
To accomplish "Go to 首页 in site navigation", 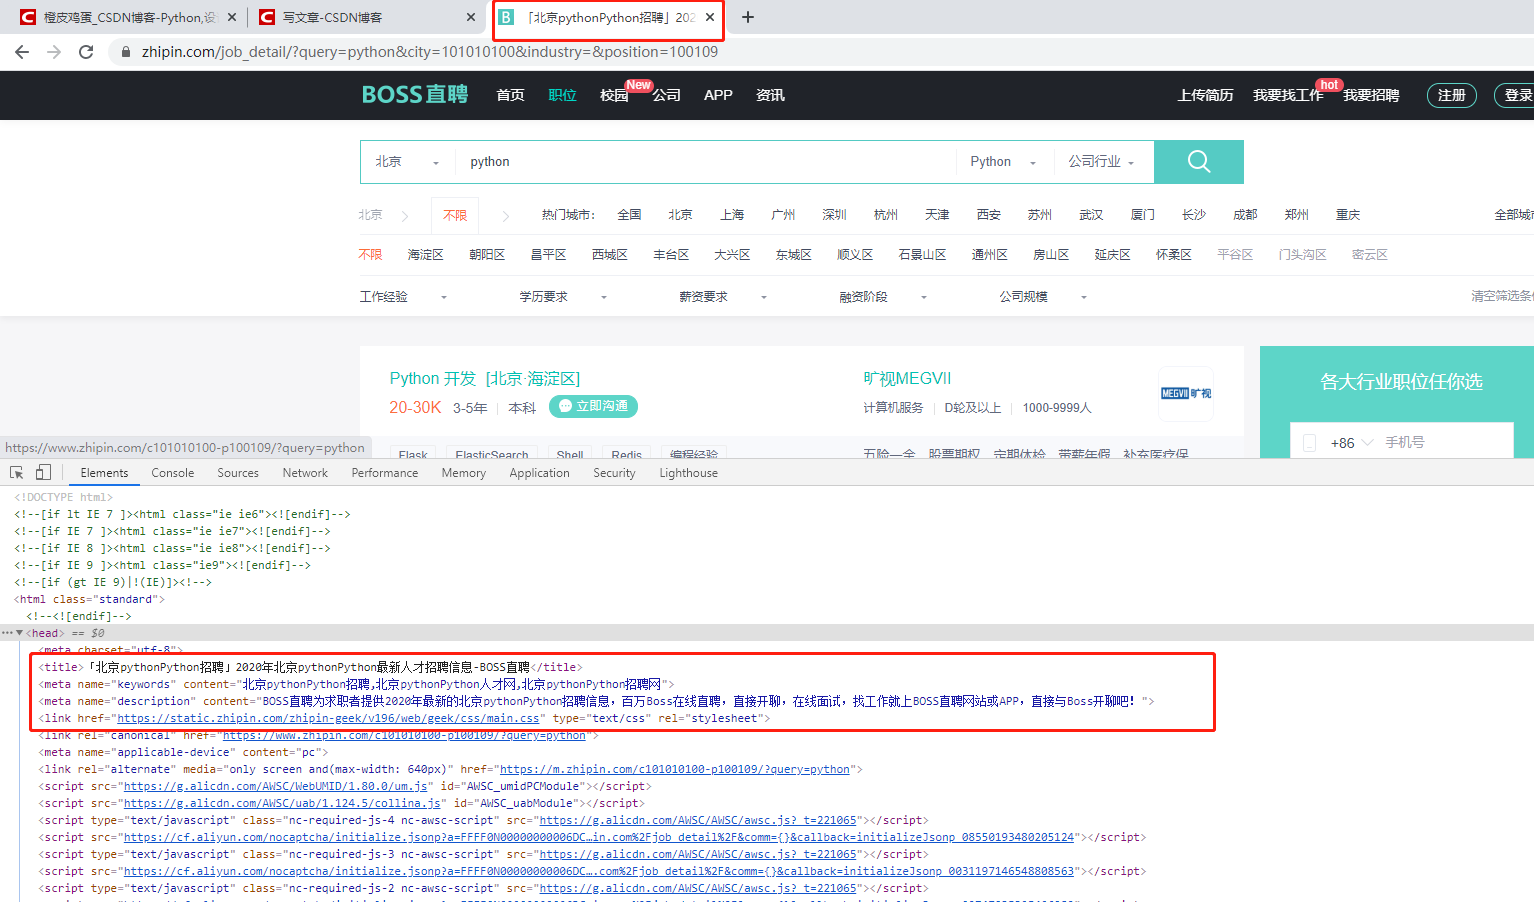I will 510,95.
